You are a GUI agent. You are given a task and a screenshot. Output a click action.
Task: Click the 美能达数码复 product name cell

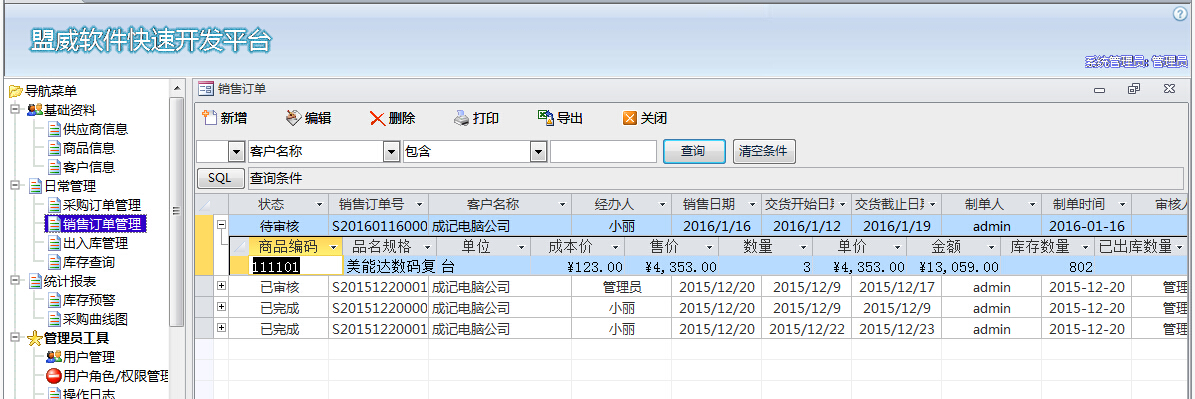390,267
